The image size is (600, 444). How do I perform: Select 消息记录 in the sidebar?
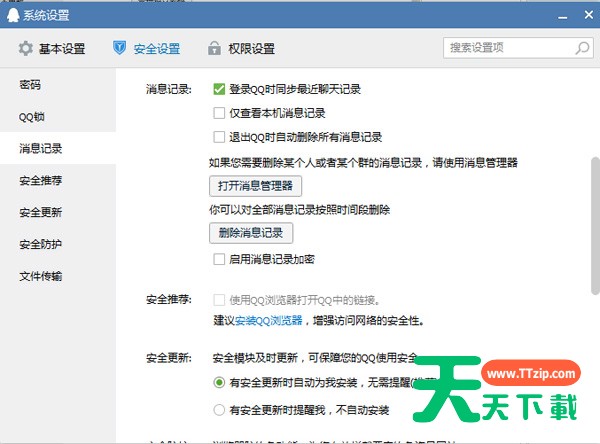point(58,148)
